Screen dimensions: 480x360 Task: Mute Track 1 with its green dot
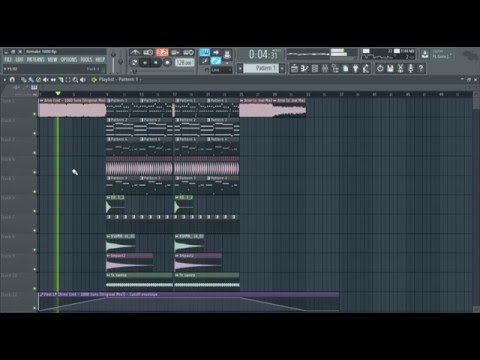coord(35,114)
